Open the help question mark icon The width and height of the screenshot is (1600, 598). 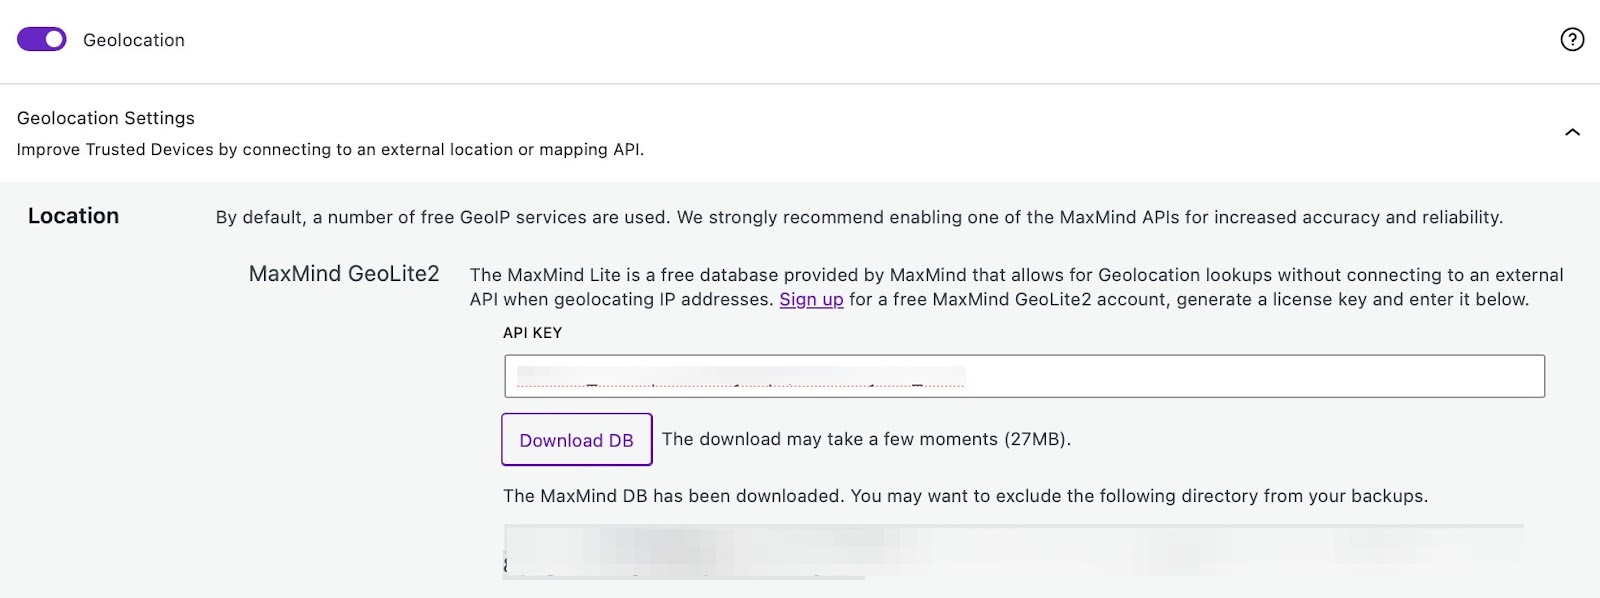click(1572, 39)
